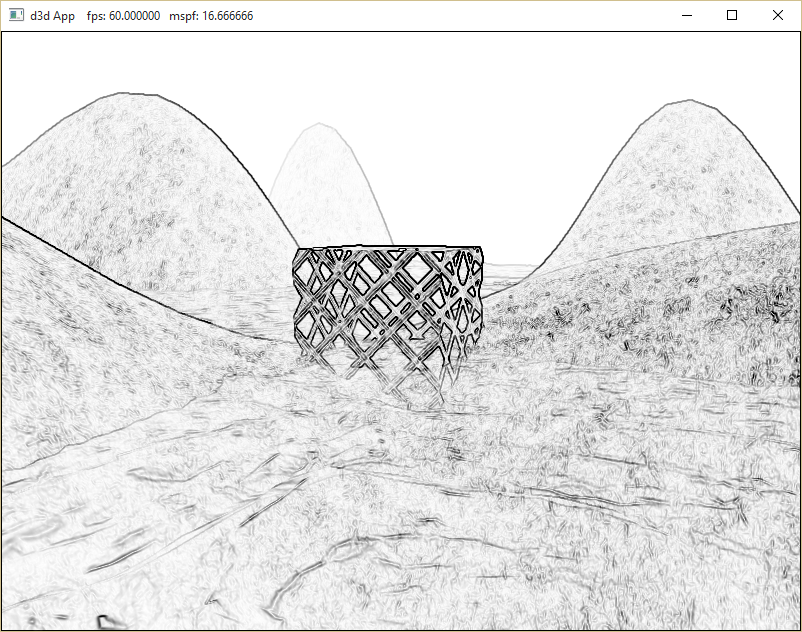Click the d3d App window icon
This screenshot has height=632, width=802.
click(x=16, y=16)
